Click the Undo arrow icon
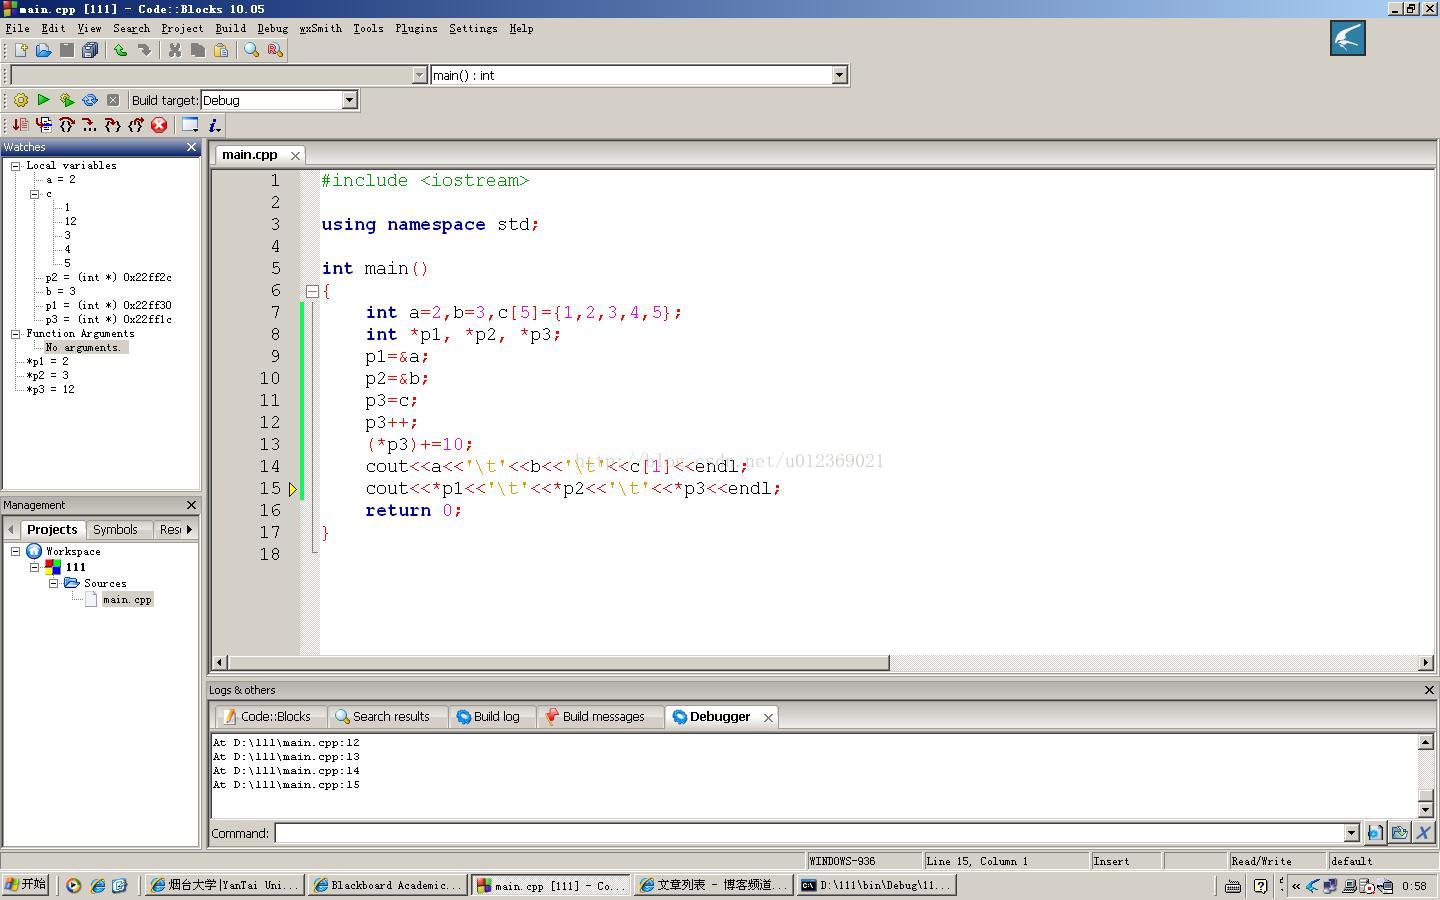1440x900 pixels. pos(120,50)
